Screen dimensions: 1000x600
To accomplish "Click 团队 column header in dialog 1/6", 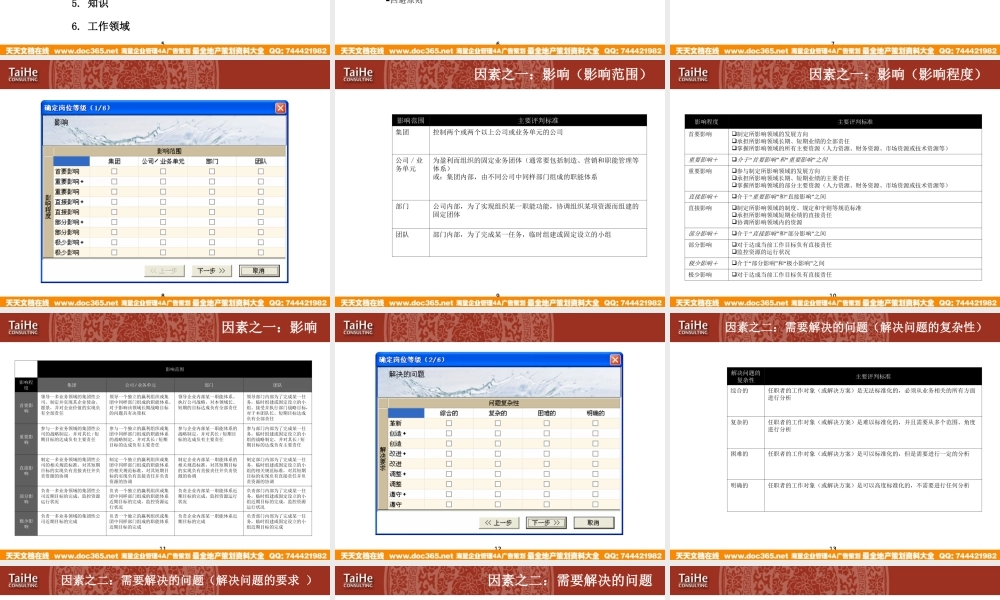I will coord(261,161).
